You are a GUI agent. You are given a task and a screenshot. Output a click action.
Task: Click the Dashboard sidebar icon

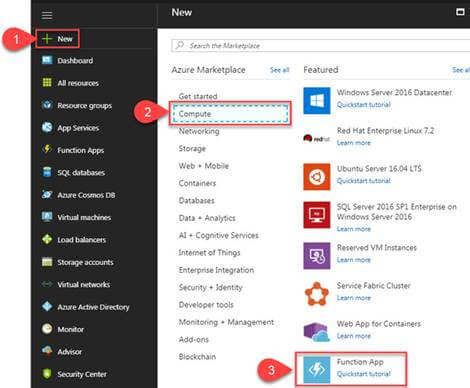47,60
